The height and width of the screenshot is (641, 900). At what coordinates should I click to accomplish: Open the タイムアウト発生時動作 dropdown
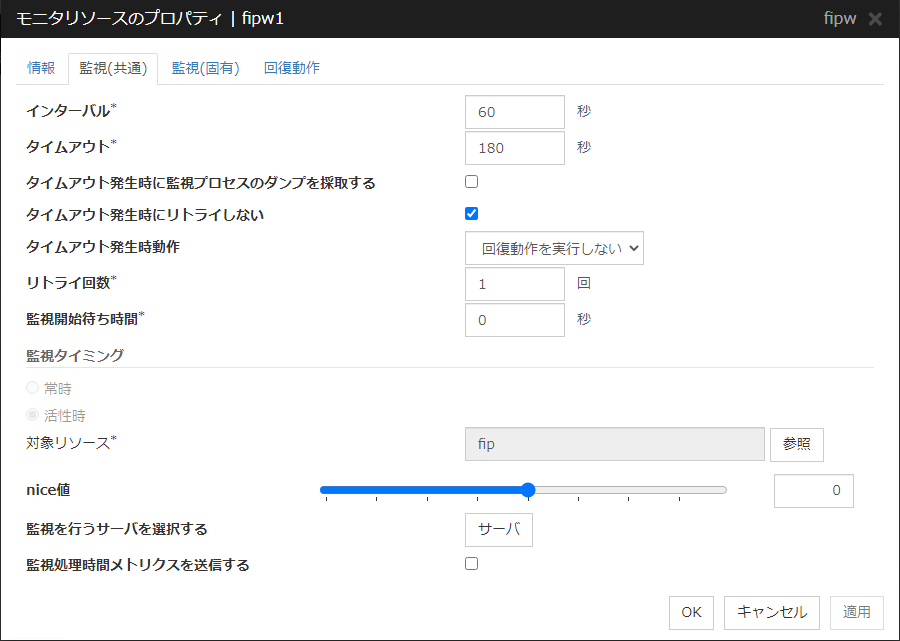(x=554, y=247)
